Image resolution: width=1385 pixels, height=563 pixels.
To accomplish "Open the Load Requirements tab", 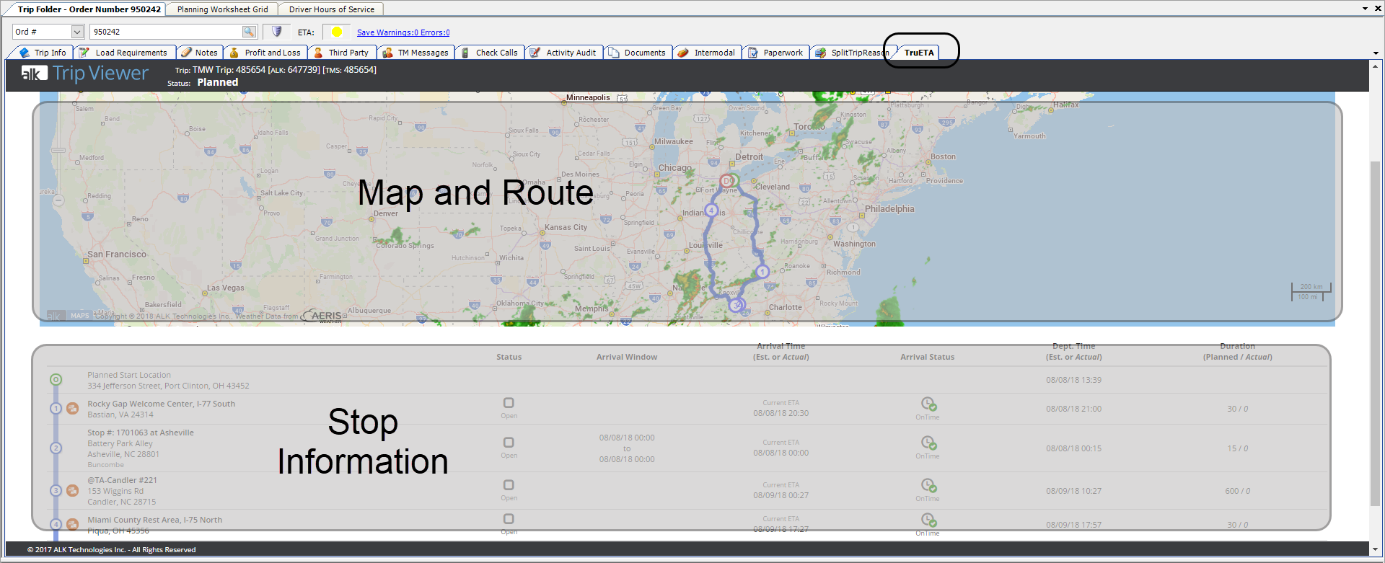I will click(123, 52).
